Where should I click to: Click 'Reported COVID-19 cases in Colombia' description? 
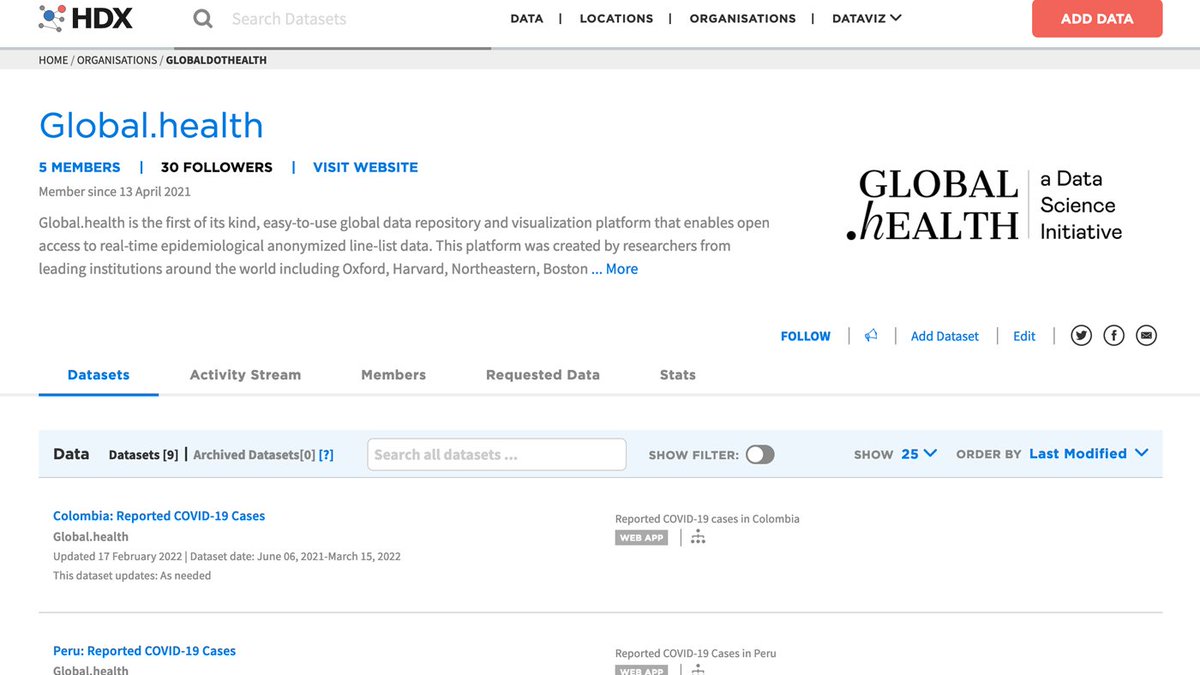pos(707,519)
